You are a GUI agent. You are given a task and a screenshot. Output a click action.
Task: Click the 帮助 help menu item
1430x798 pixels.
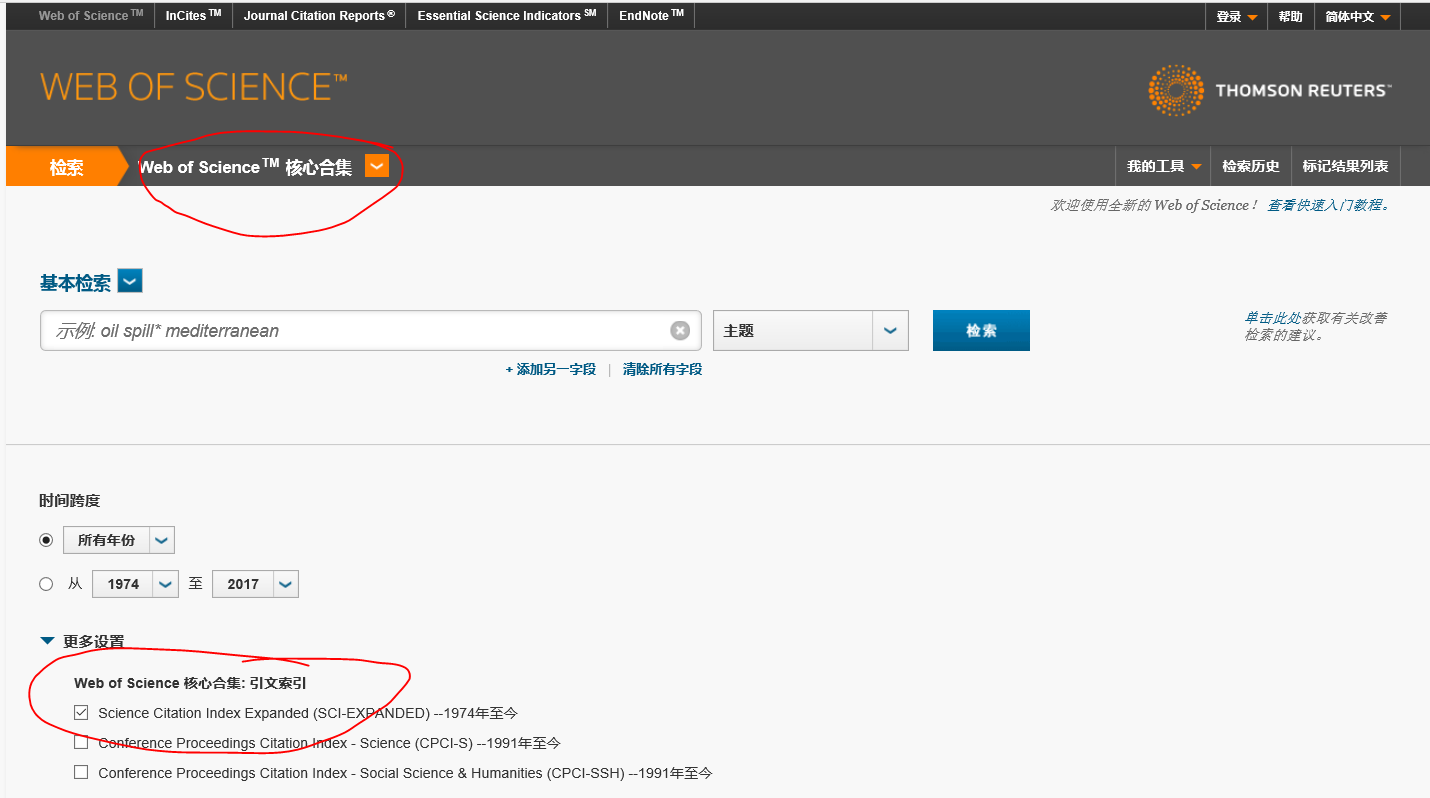[x=1290, y=16]
